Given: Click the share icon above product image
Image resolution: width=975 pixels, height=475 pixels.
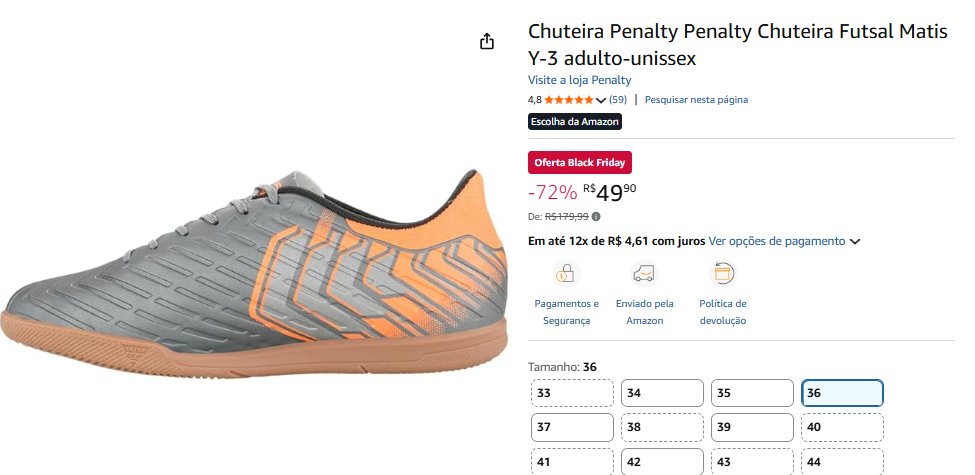Looking at the screenshot, I should (487, 41).
